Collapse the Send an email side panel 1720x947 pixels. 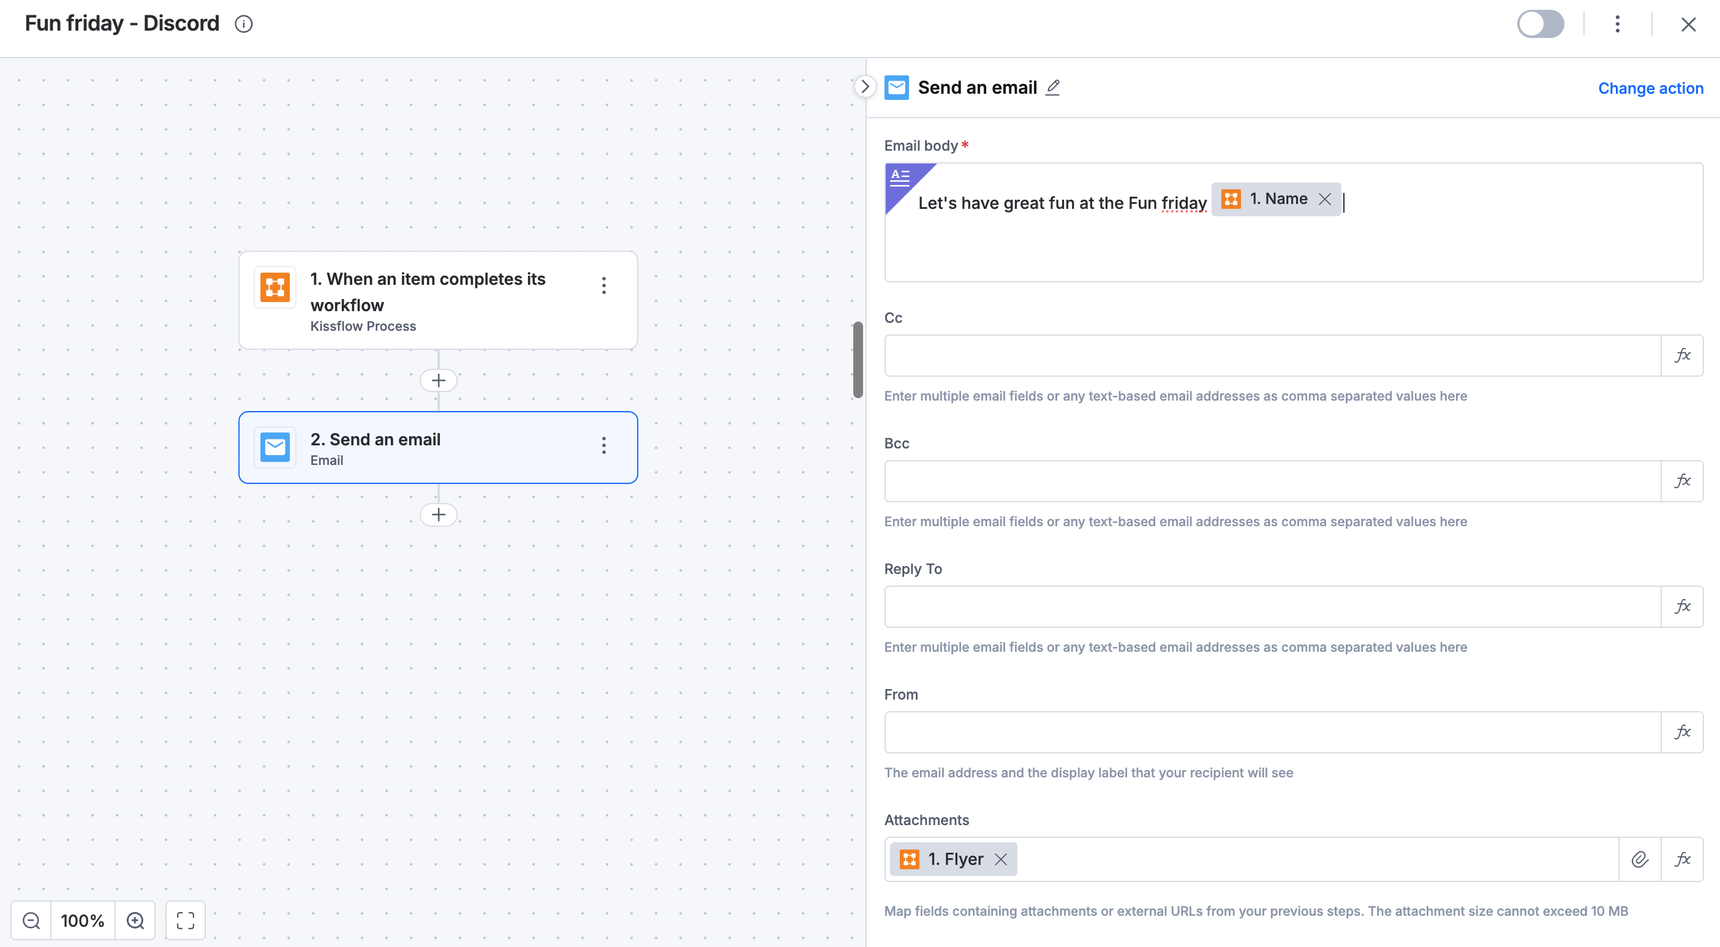coord(865,87)
